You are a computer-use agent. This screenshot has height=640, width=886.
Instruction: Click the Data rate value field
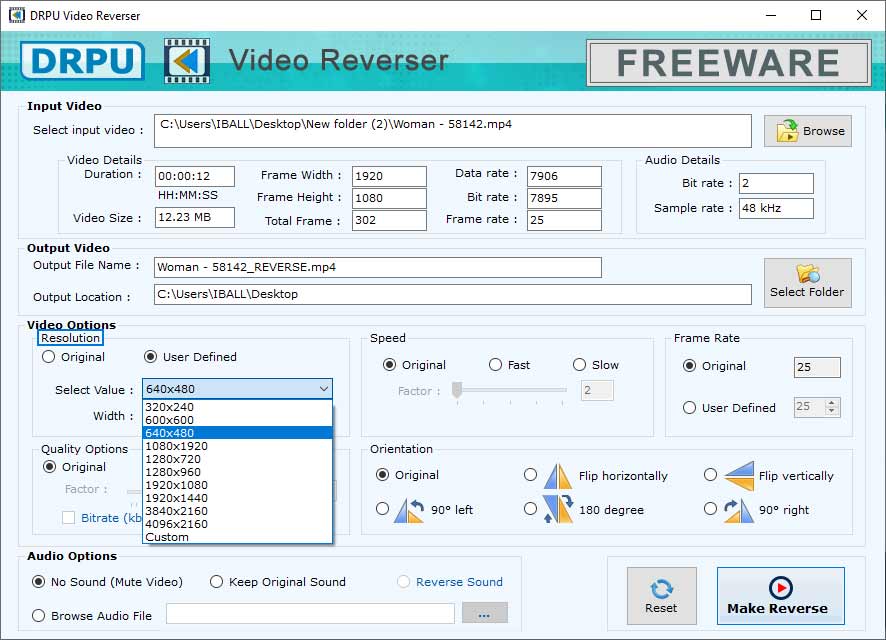564,176
